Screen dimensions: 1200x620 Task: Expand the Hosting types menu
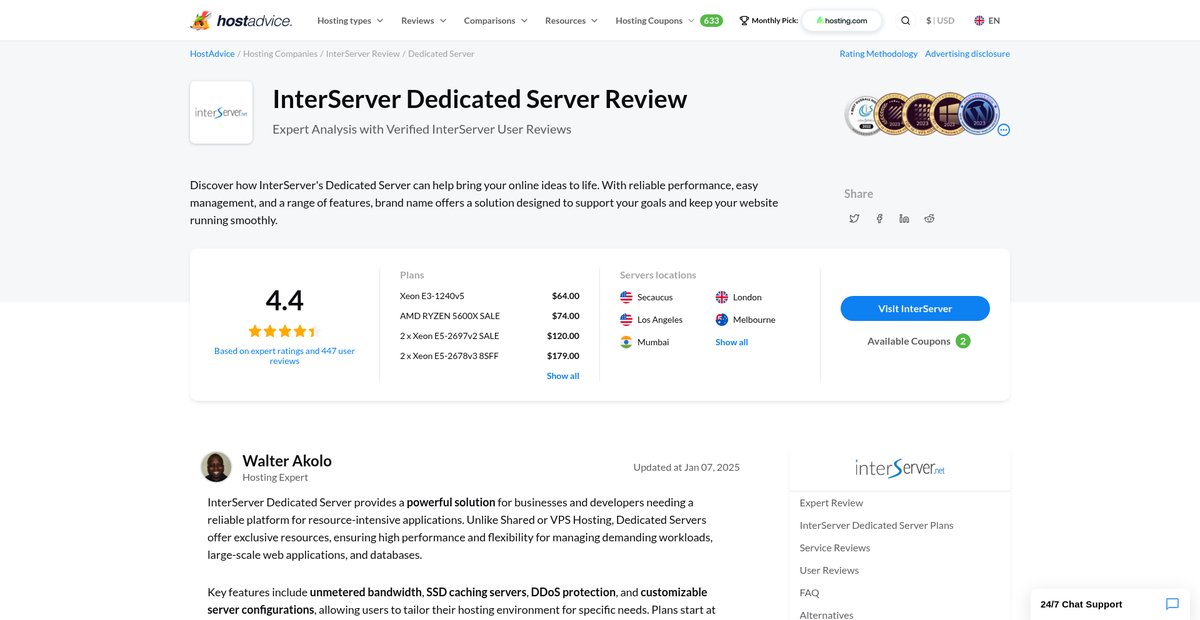coord(350,20)
